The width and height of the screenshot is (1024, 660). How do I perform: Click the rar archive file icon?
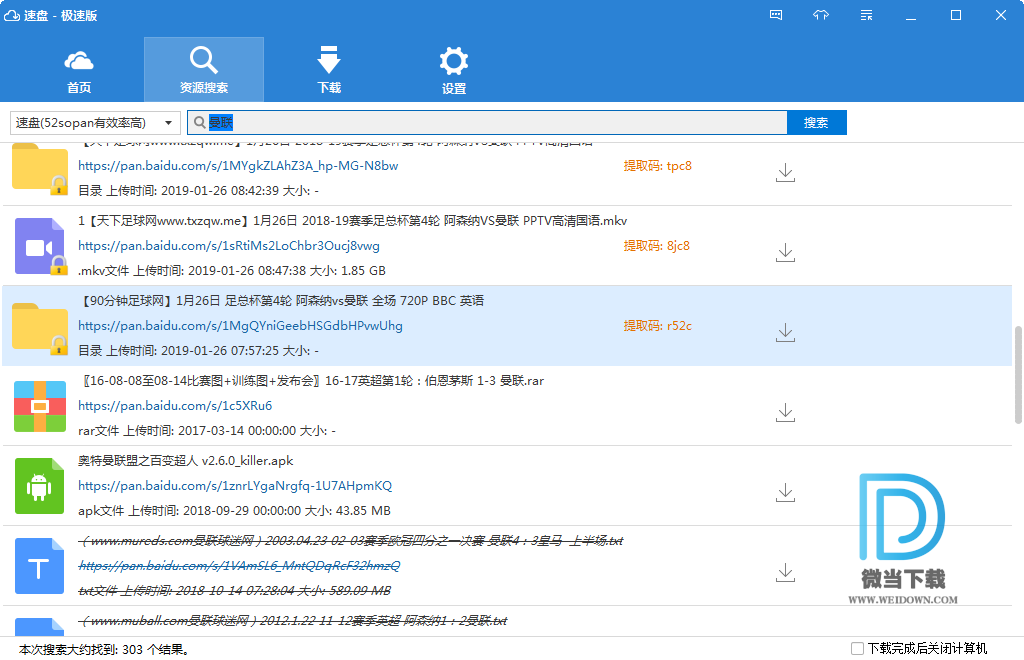pos(39,406)
